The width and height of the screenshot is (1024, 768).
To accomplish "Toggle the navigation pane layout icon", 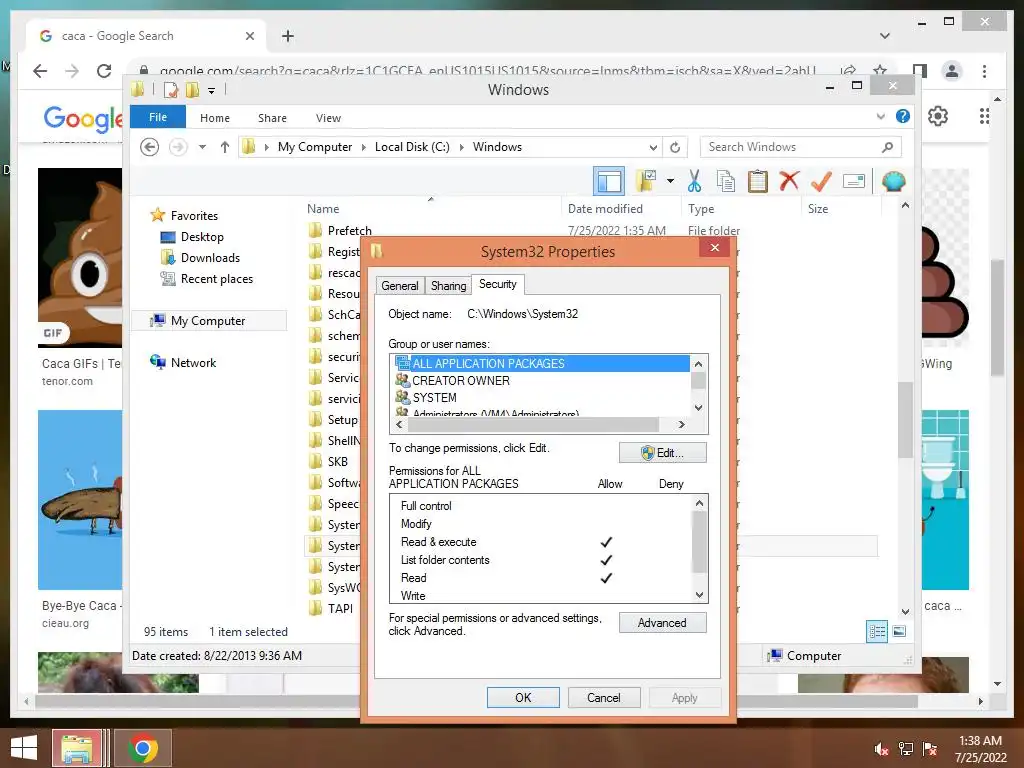I will pyautogui.click(x=609, y=182).
